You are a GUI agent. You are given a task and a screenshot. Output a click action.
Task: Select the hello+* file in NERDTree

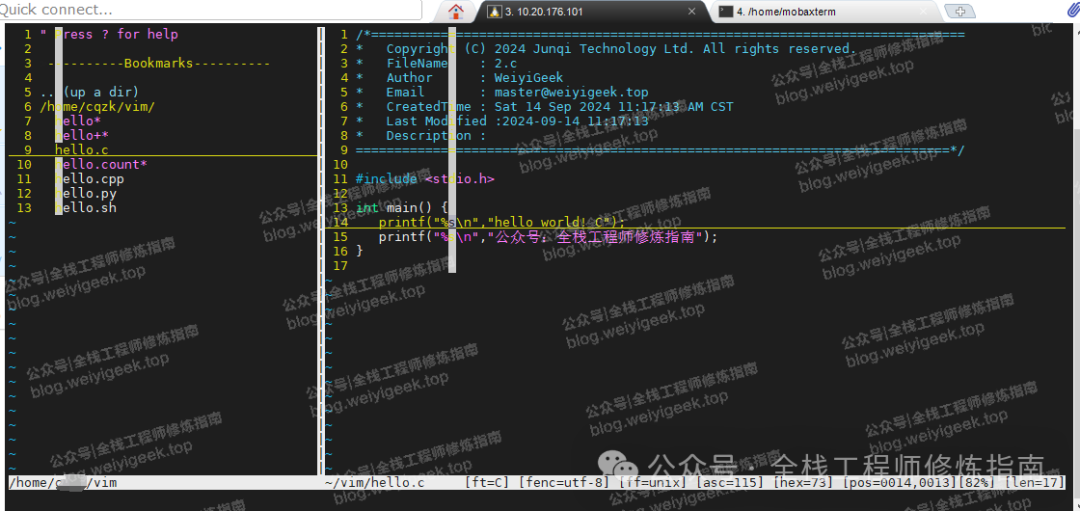pos(82,136)
